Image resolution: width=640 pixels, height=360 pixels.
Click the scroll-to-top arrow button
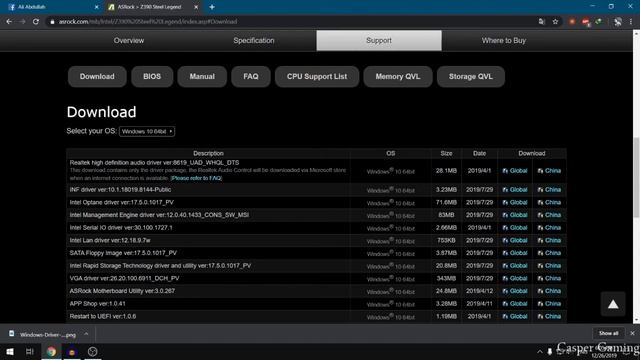click(x=613, y=304)
